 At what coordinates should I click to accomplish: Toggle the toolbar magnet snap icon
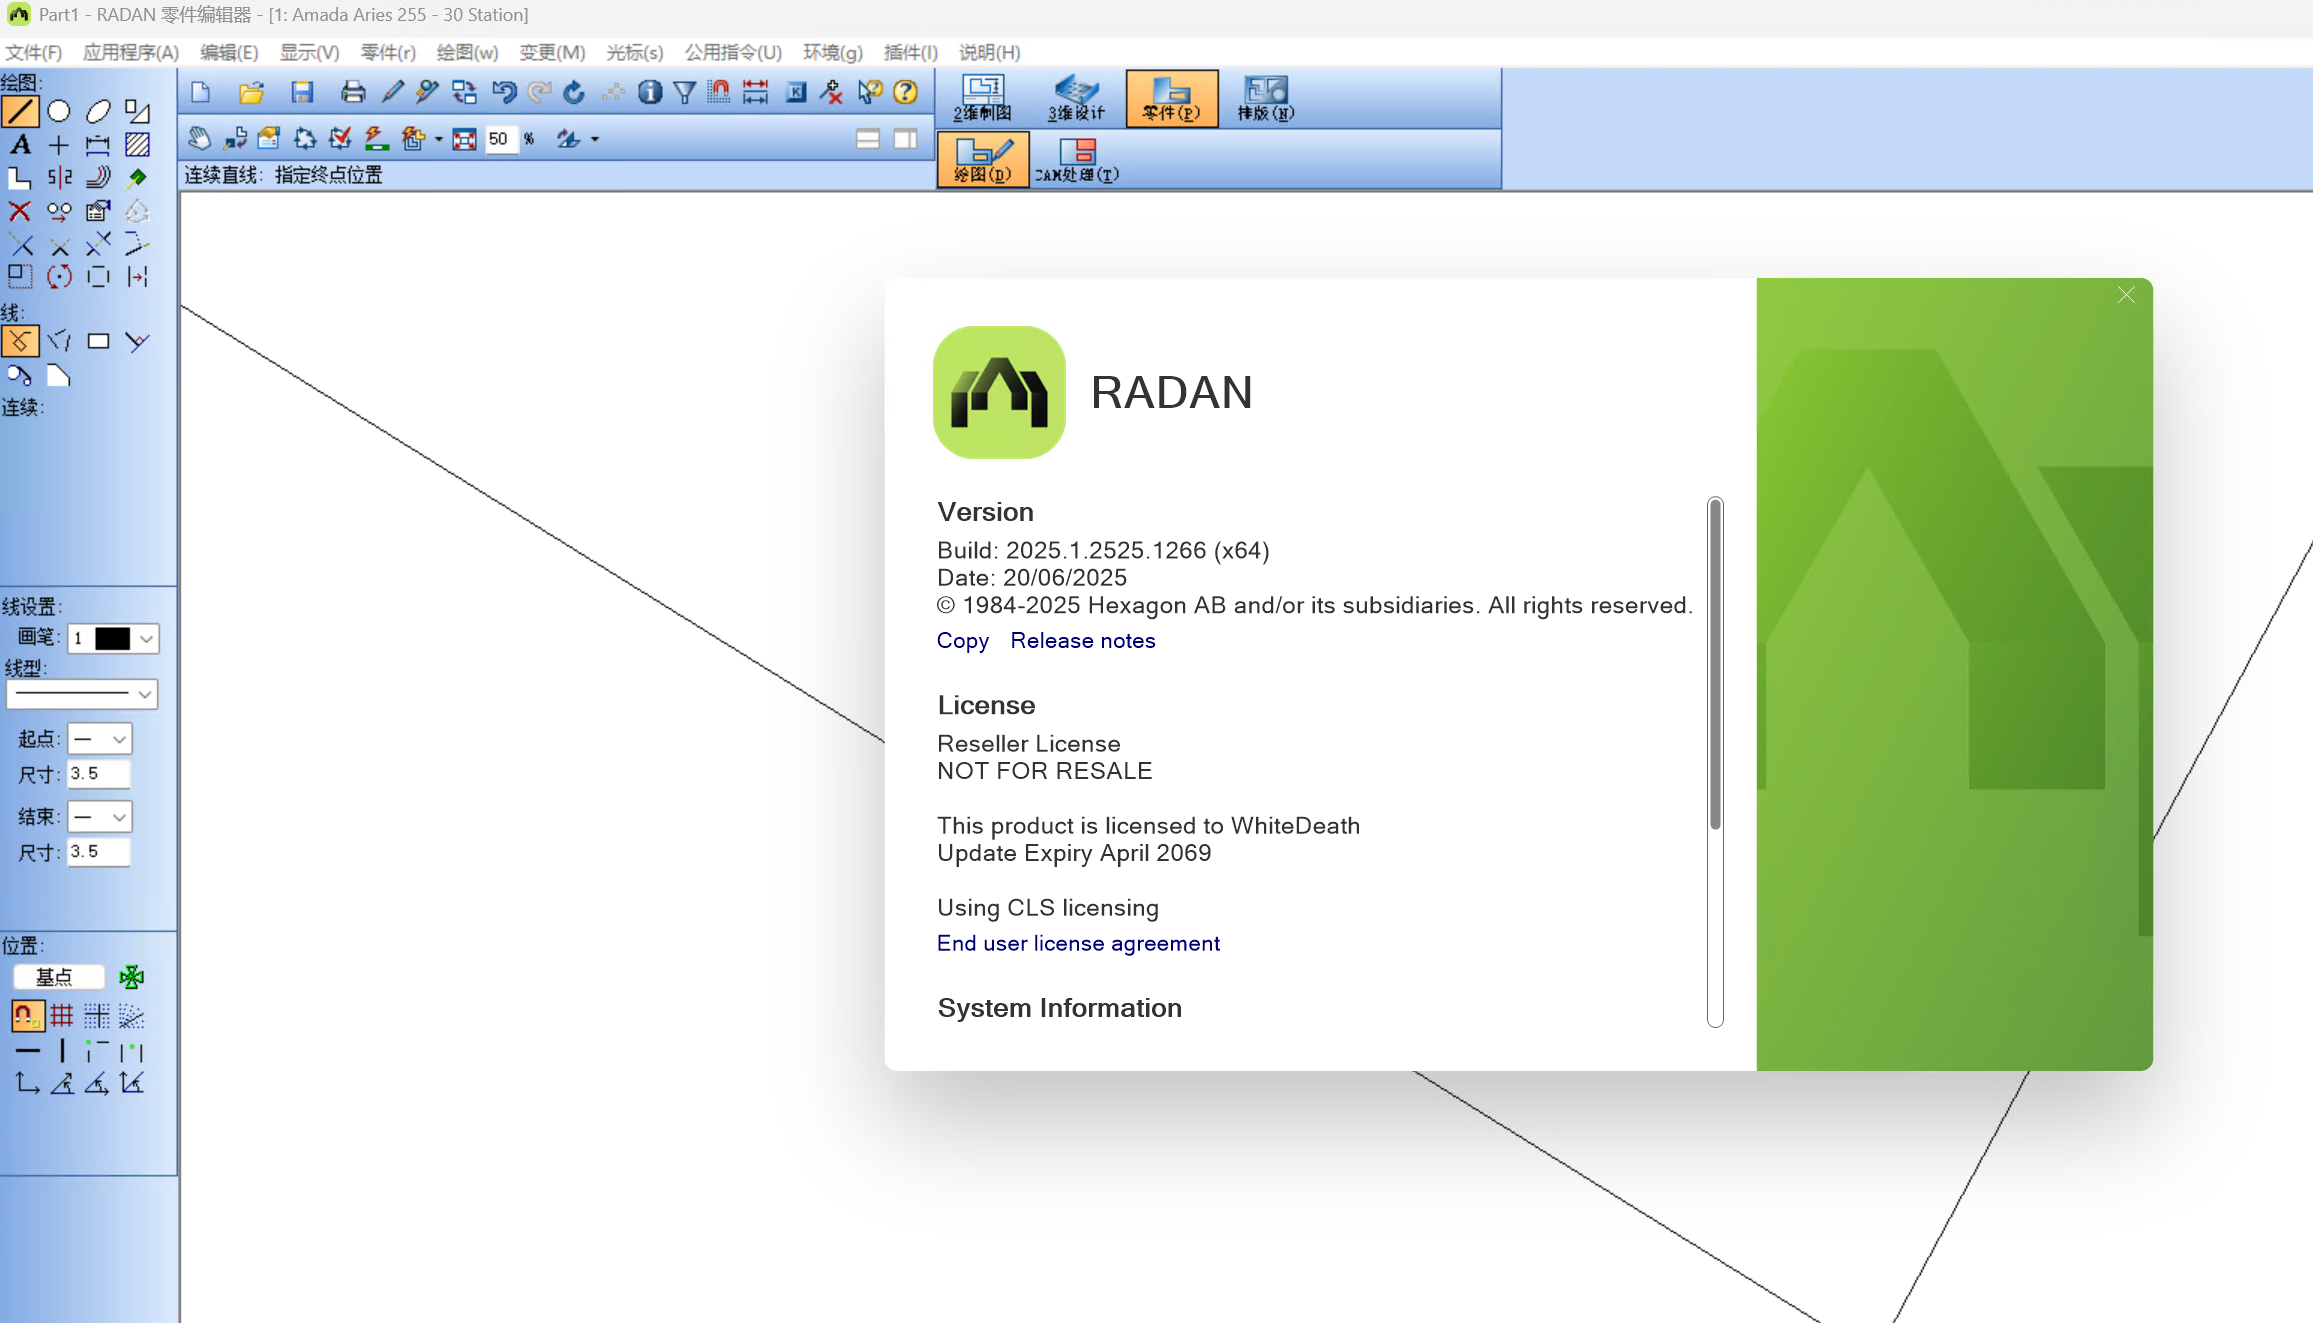click(719, 93)
